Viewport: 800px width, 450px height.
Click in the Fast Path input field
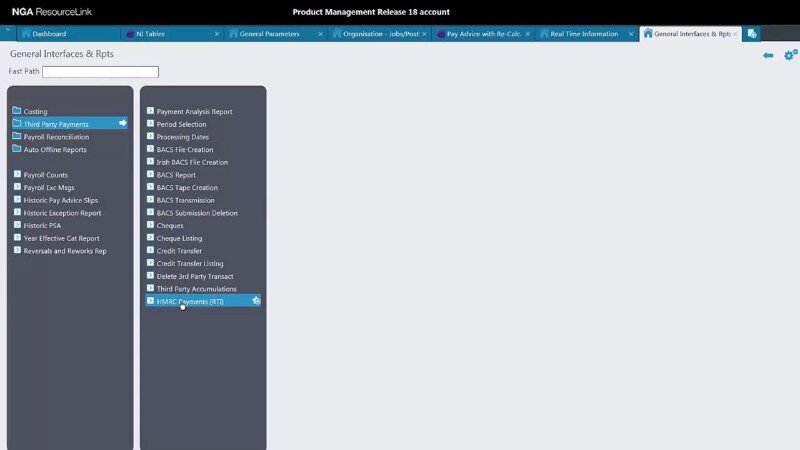pyautogui.click(x=100, y=72)
